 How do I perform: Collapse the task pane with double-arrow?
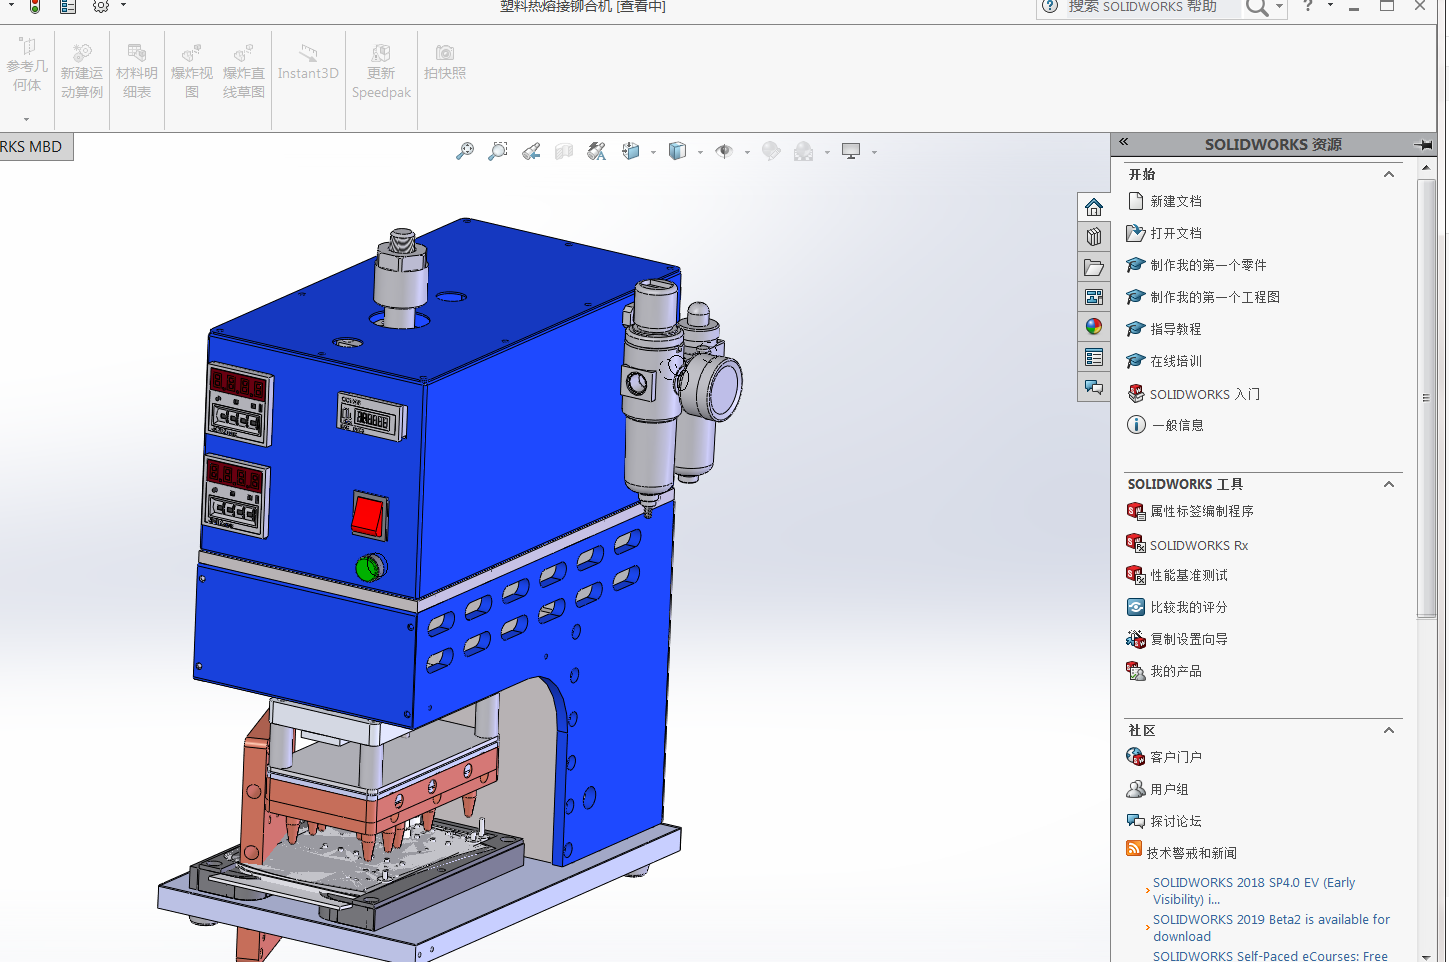1124,142
